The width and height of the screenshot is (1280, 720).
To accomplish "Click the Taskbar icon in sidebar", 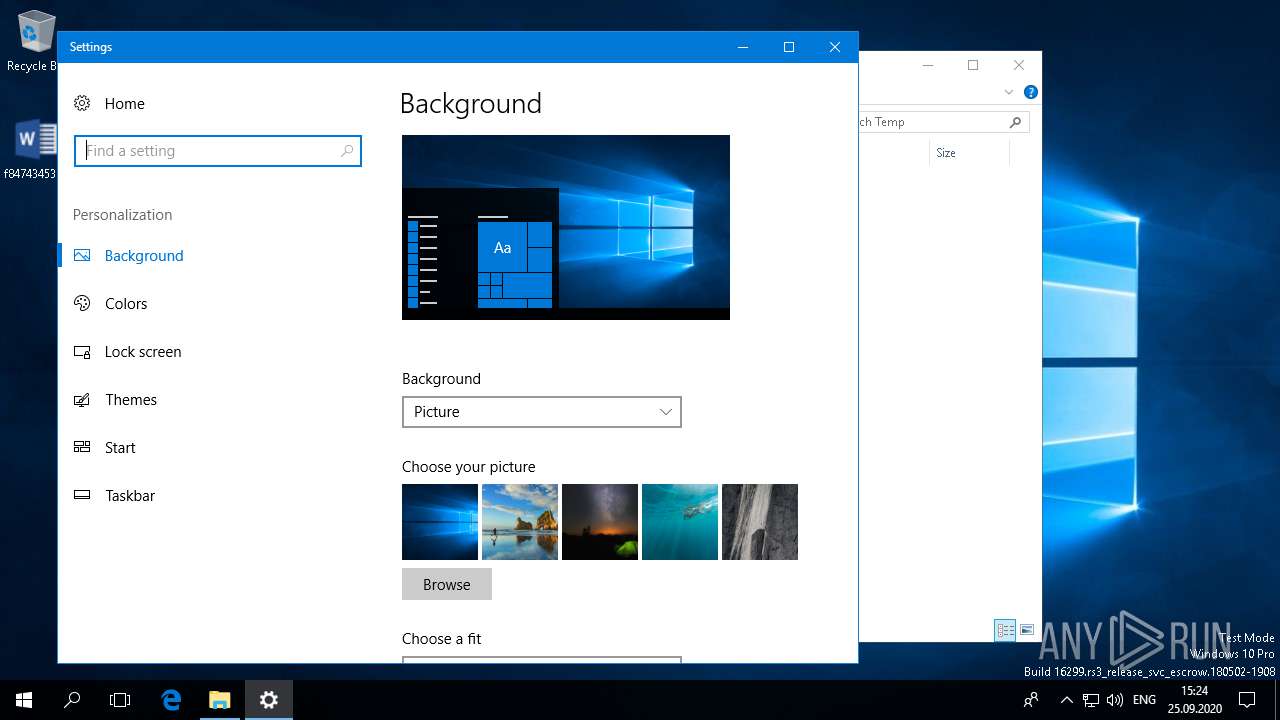I will [82, 495].
